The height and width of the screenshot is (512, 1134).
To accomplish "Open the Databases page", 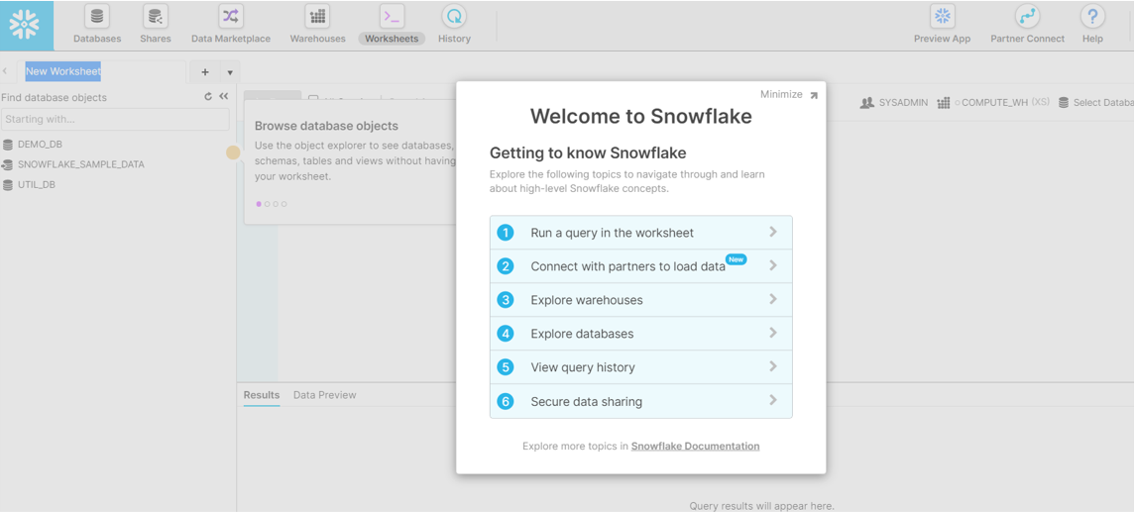I will (97, 25).
